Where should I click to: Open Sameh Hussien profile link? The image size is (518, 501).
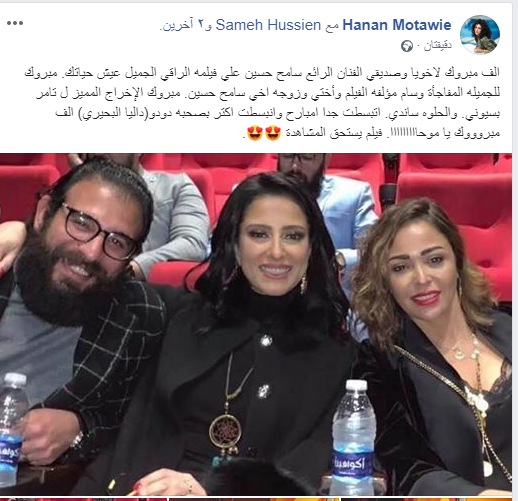click(x=268, y=25)
